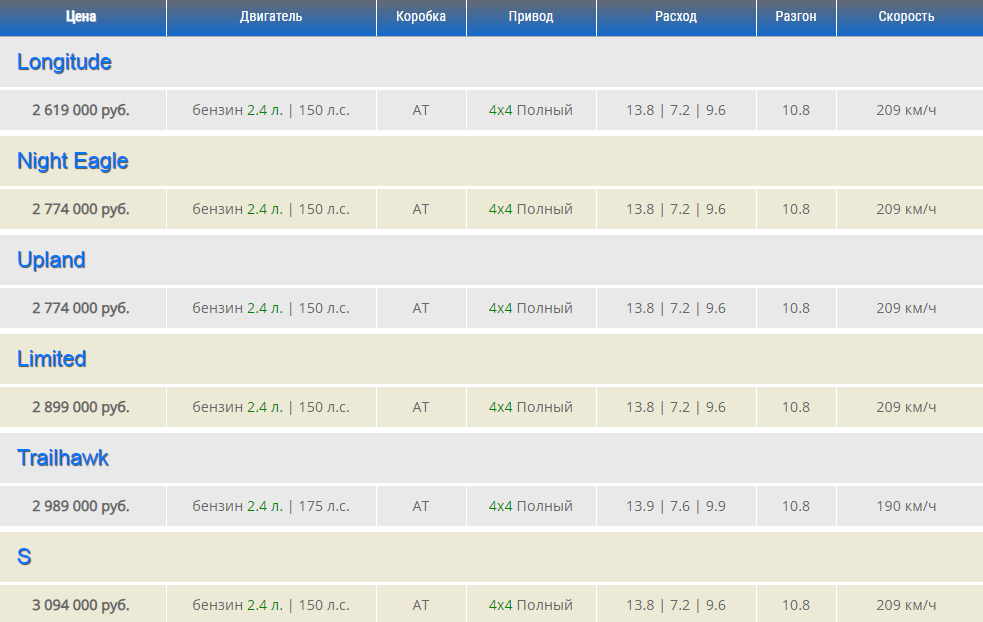Click the Trailhawk gearbox value AT
This screenshot has height=622, width=983.
421,507
